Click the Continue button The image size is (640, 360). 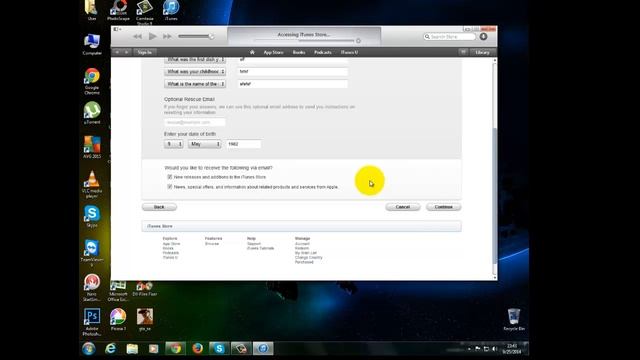point(444,207)
